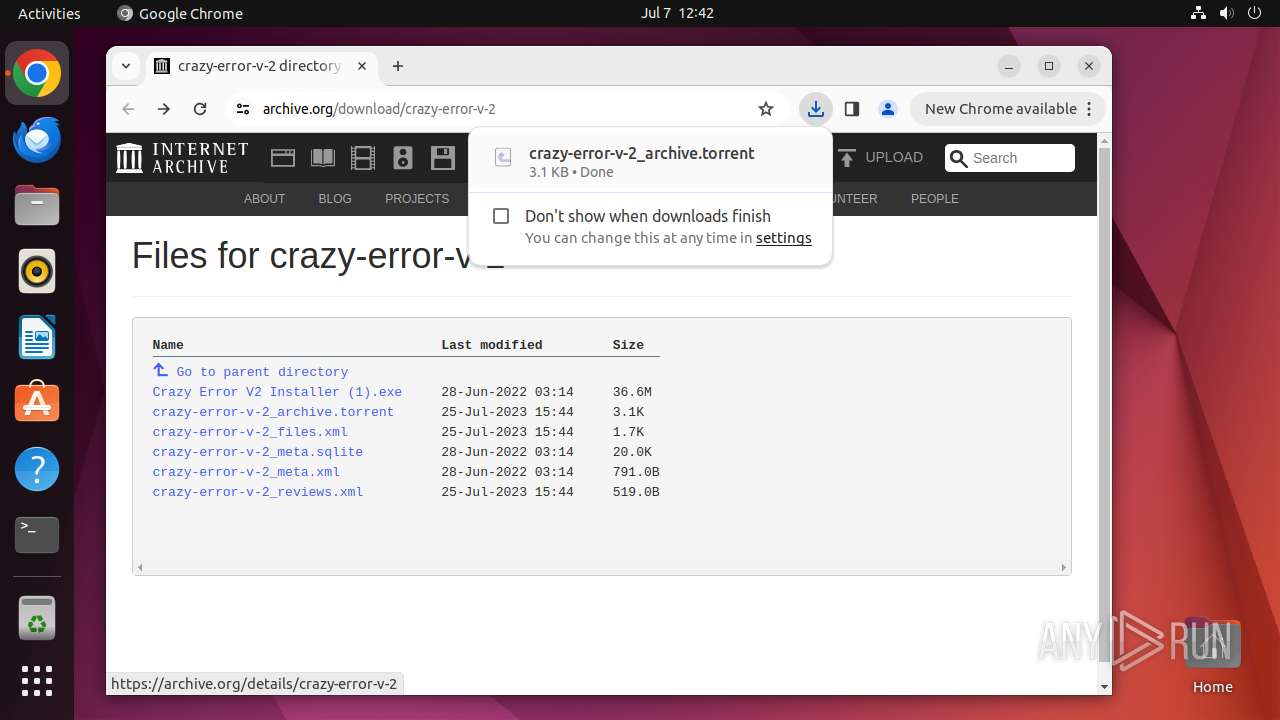Click the file listing left scroll arrow
Viewport: 1280px width, 720px height.
[140, 567]
